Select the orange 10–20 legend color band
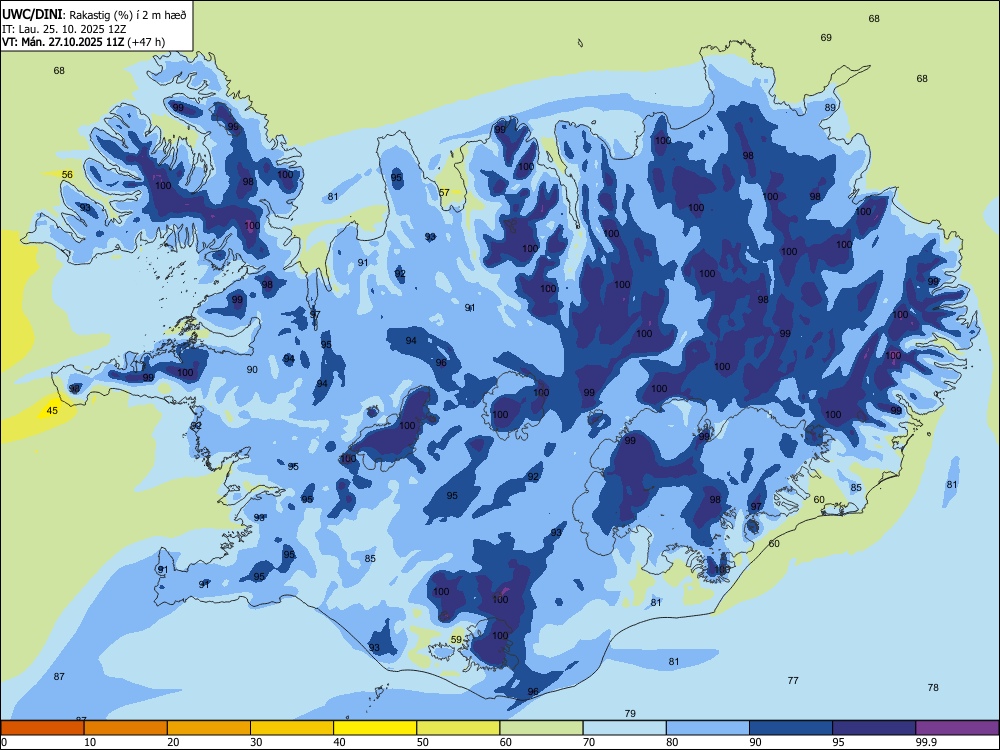The height and width of the screenshot is (750, 1000). click(x=126, y=728)
